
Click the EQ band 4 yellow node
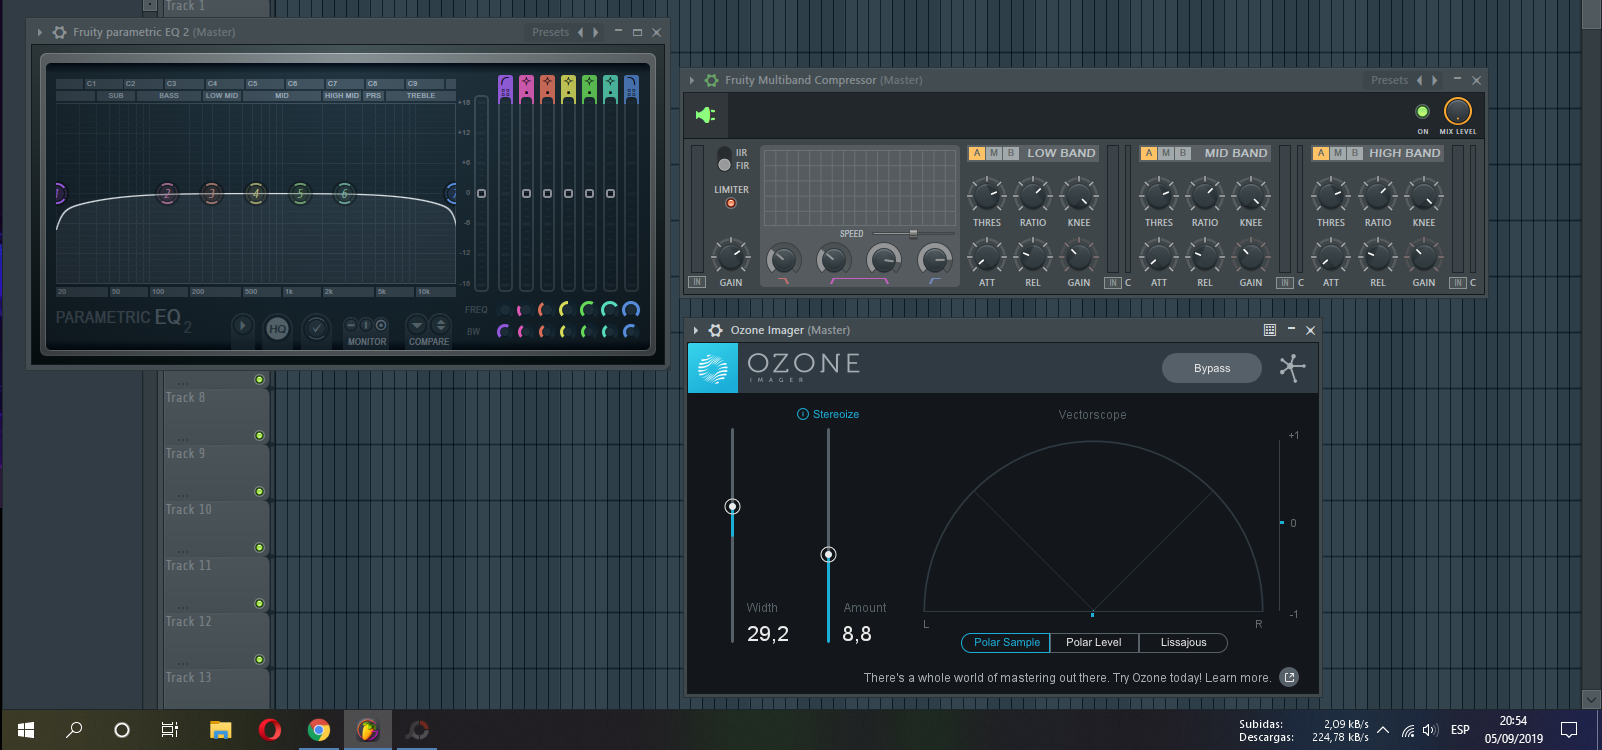[x=256, y=194]
